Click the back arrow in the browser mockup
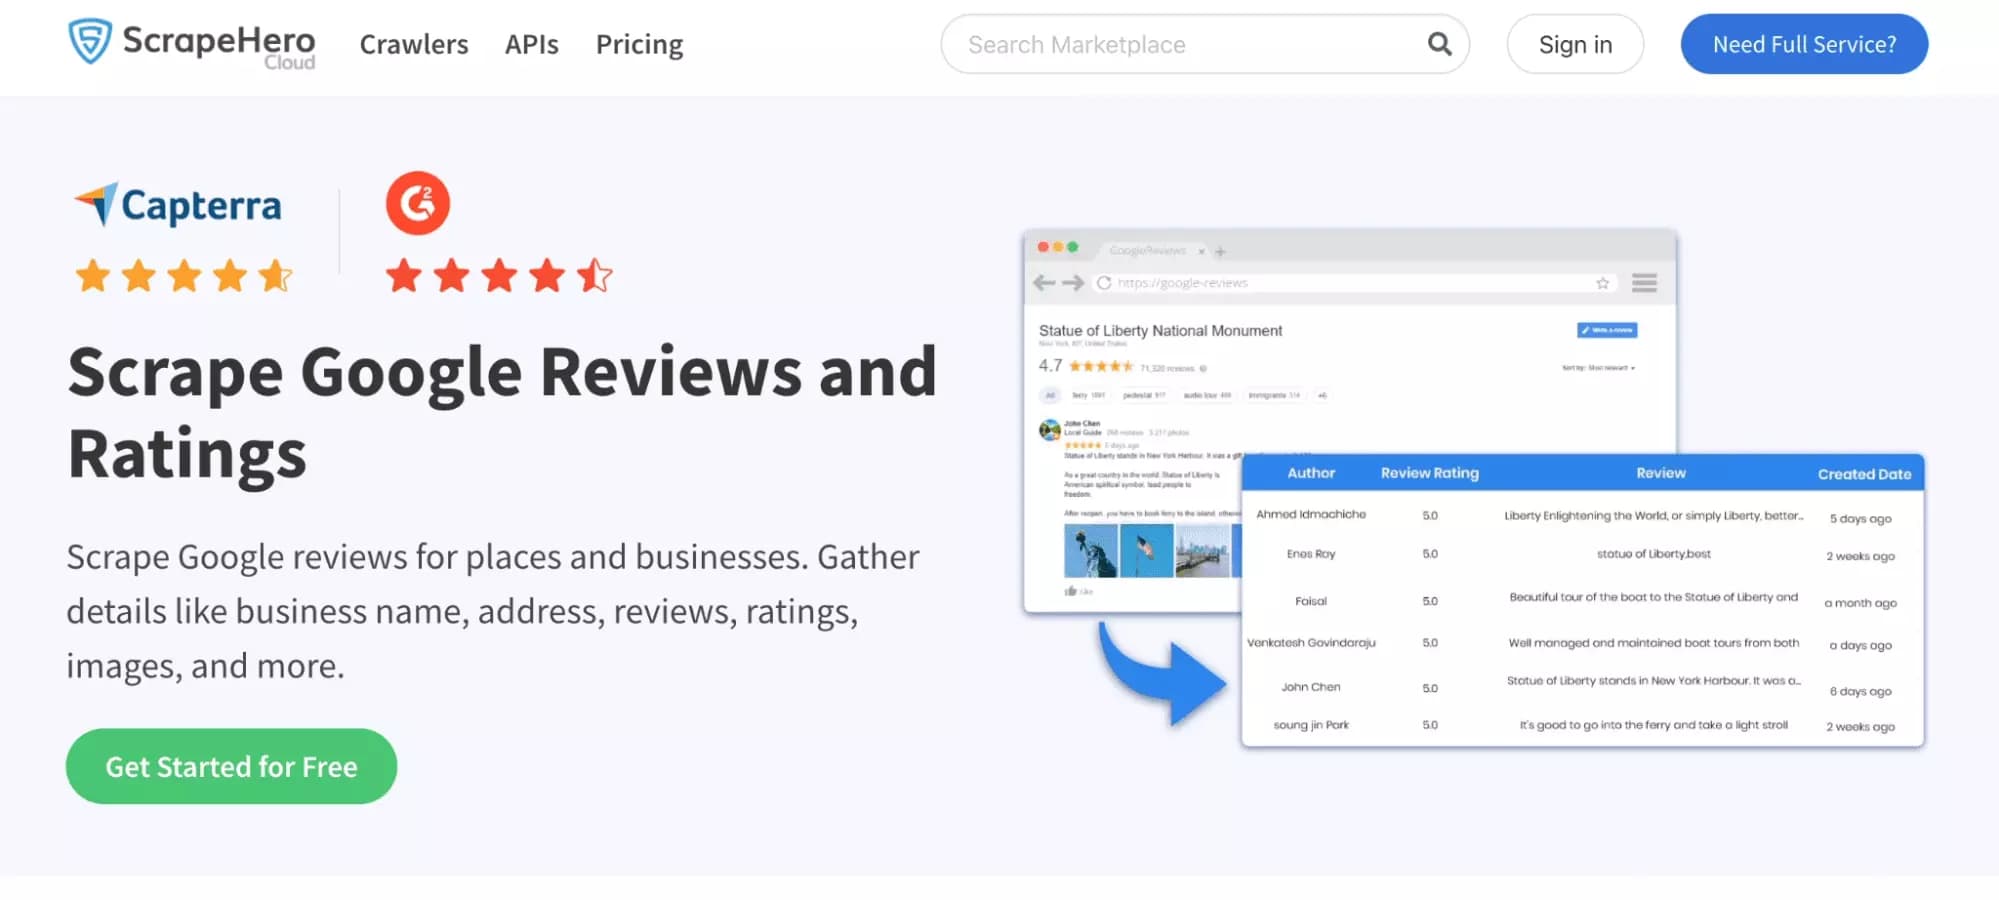 pyautogui.click(x=1043, y=282)
